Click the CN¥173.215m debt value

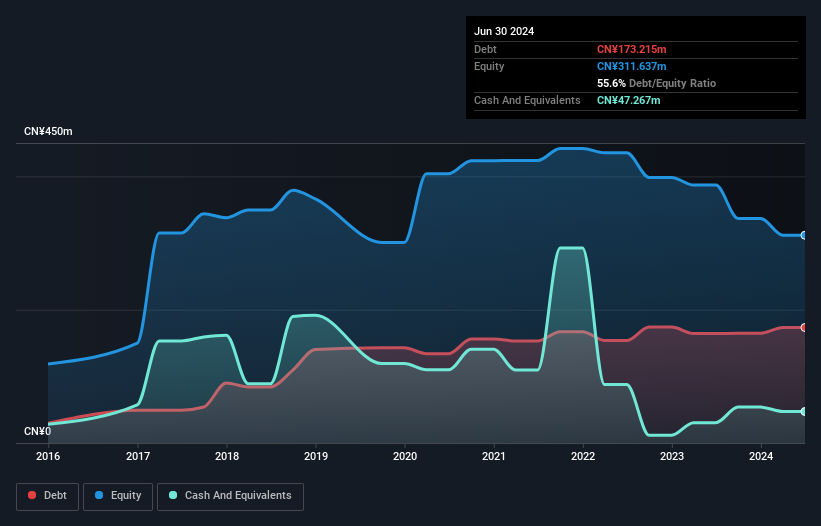point(631,49)
